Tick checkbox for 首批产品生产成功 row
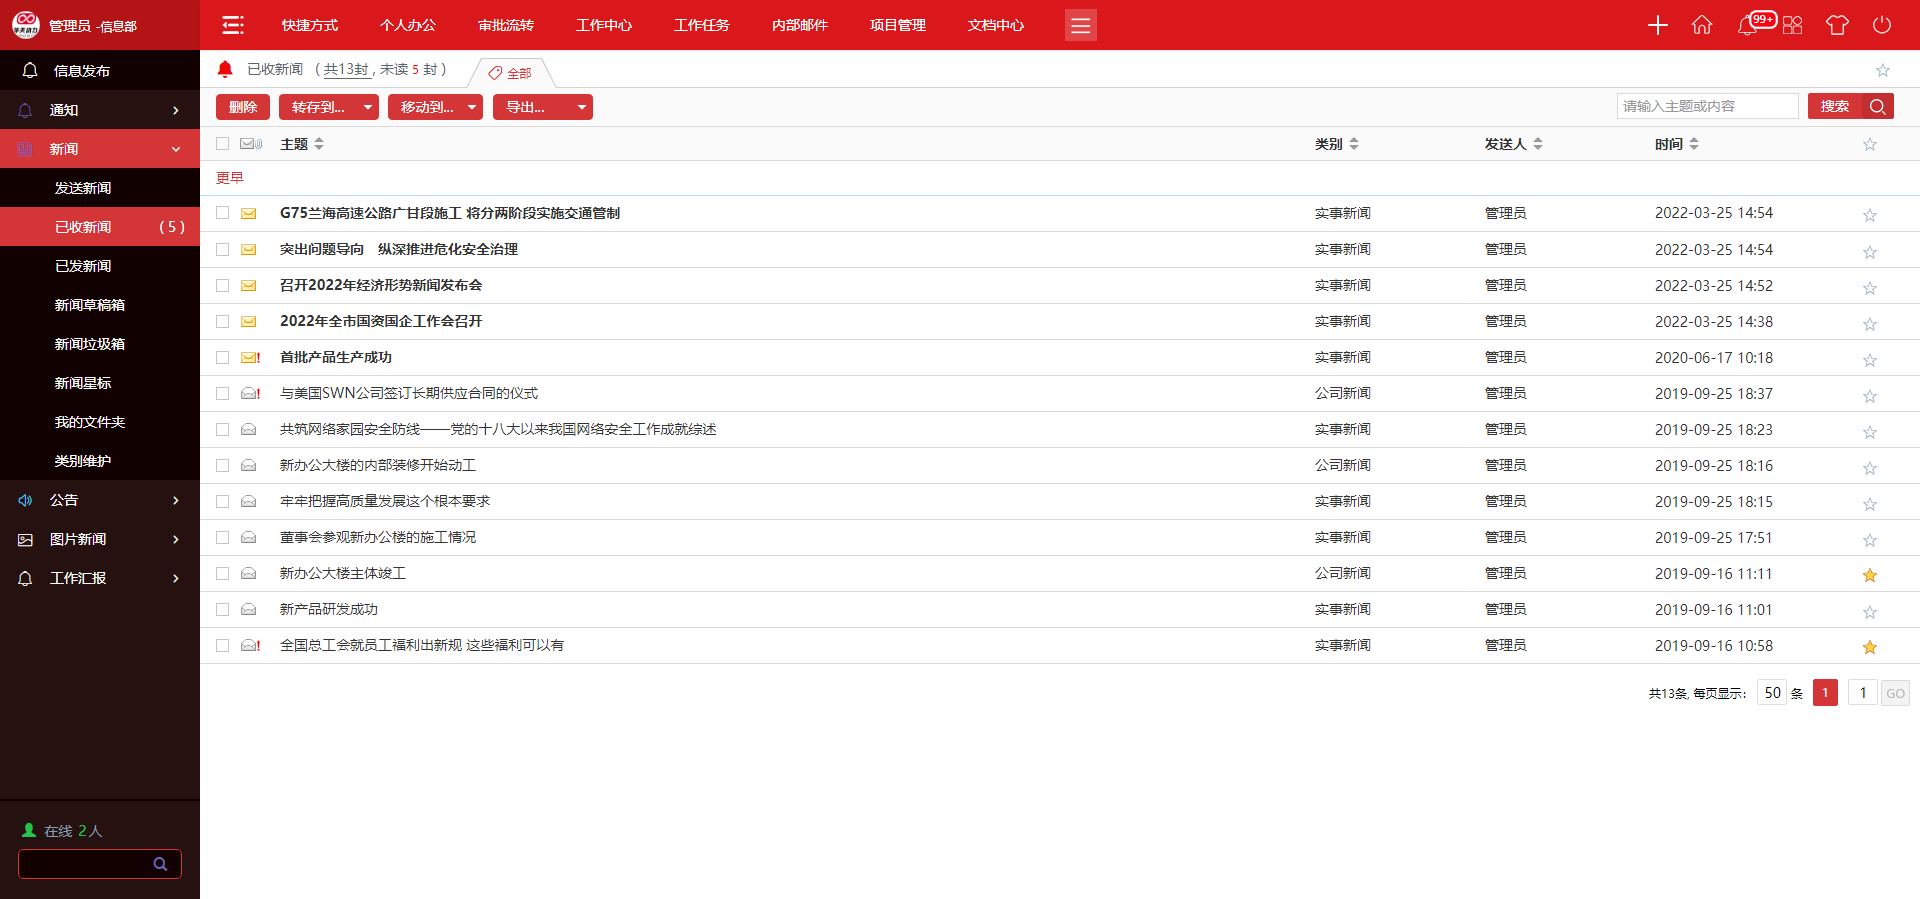This screenshot has height=899, width=1920. pyautogui.click(x=223, y=358)
